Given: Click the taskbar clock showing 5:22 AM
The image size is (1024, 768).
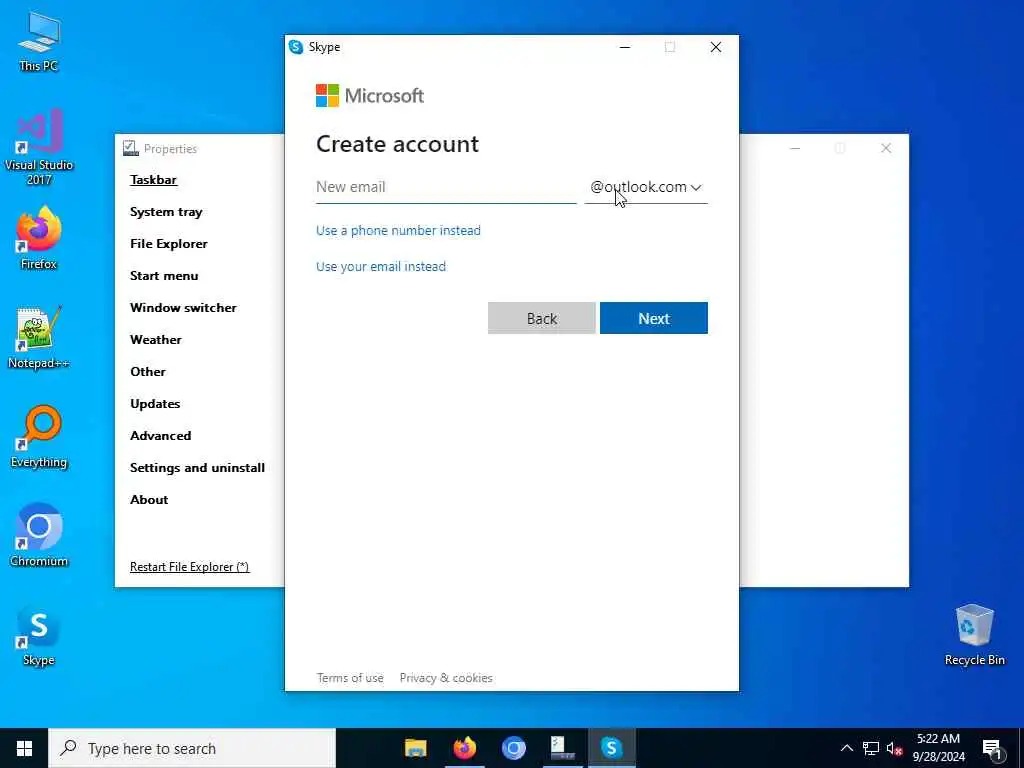Looking at the screenshot, I should [x=938, y=748].
